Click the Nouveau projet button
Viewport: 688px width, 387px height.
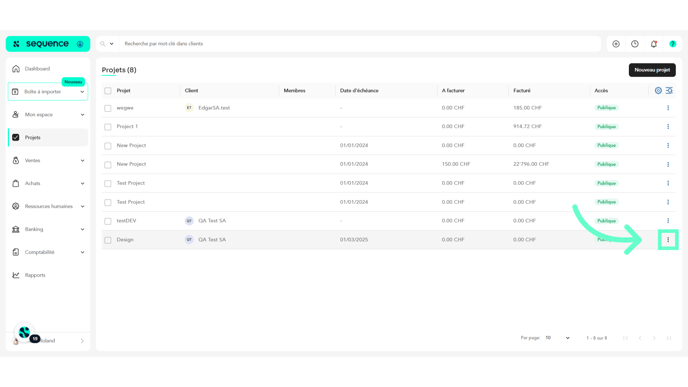click(652, 70)
